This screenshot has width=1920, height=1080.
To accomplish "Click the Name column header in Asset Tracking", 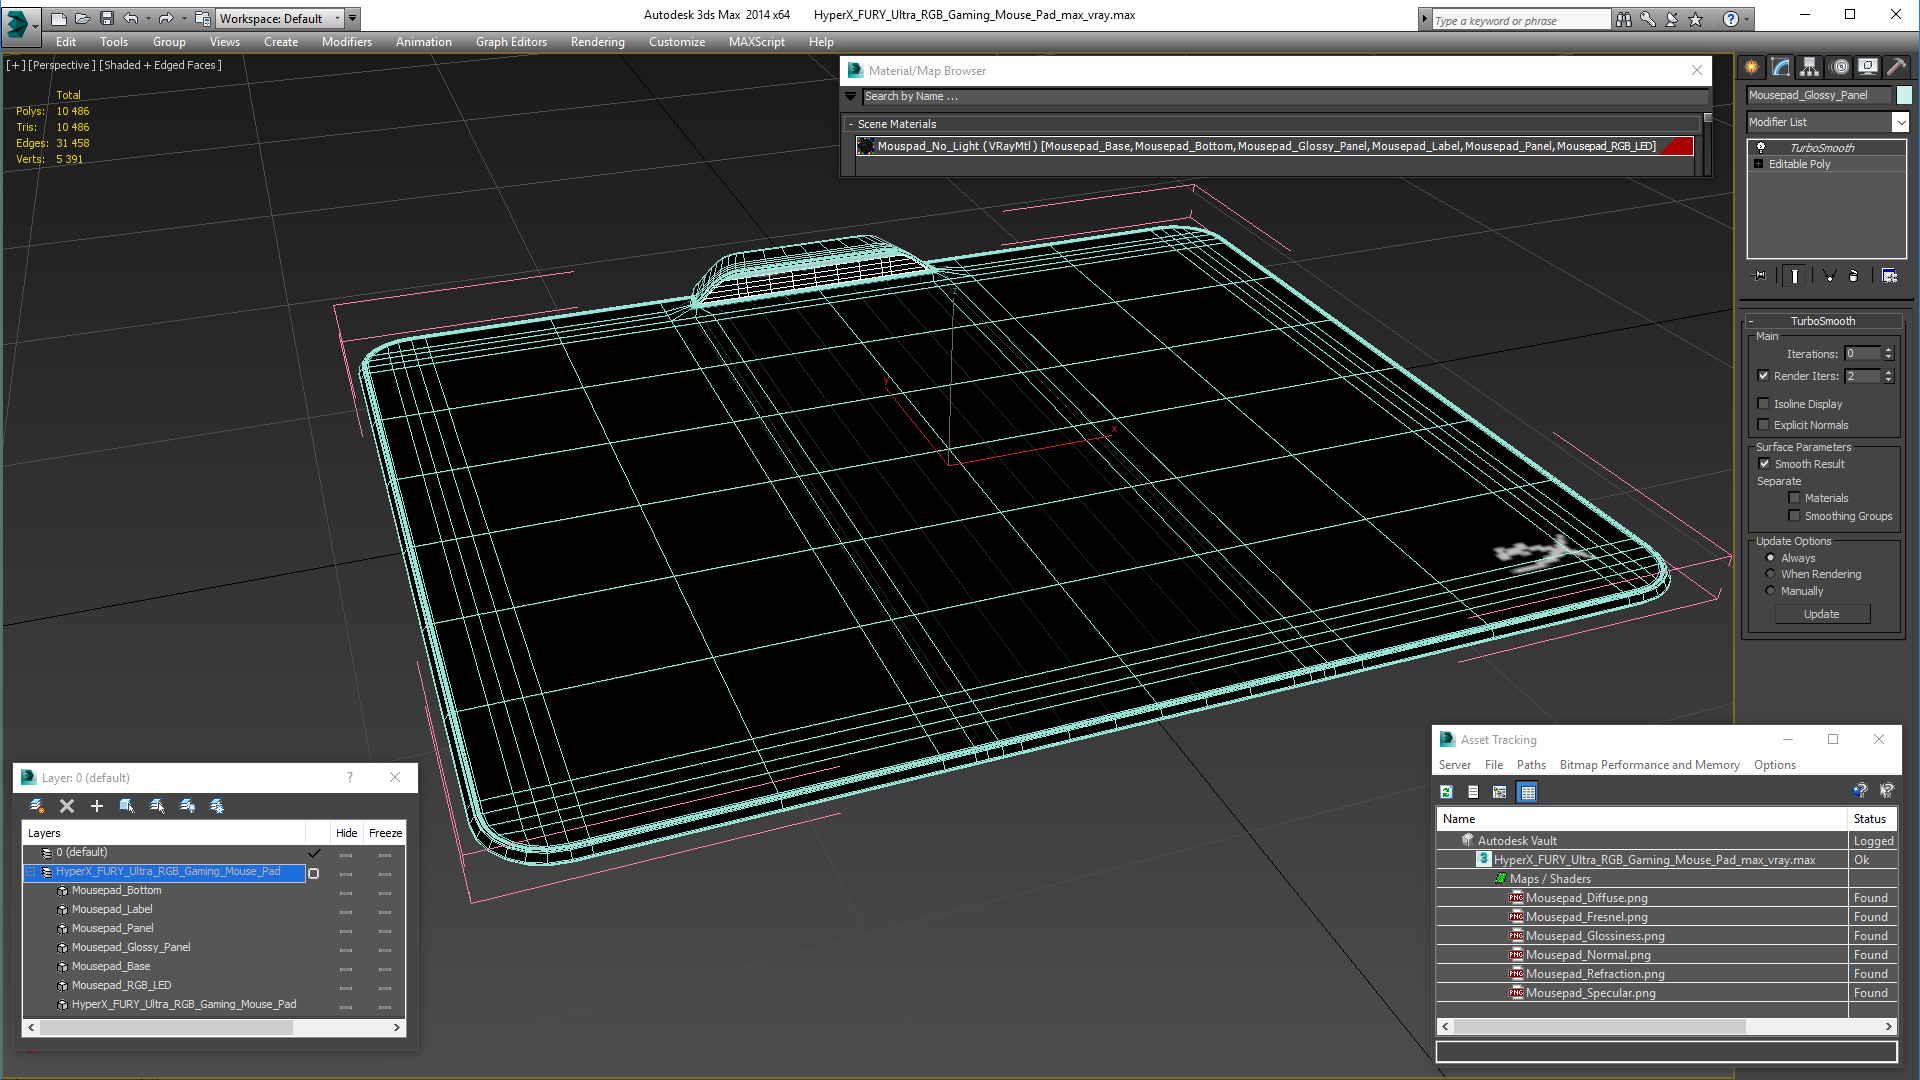I will 1642,819.
